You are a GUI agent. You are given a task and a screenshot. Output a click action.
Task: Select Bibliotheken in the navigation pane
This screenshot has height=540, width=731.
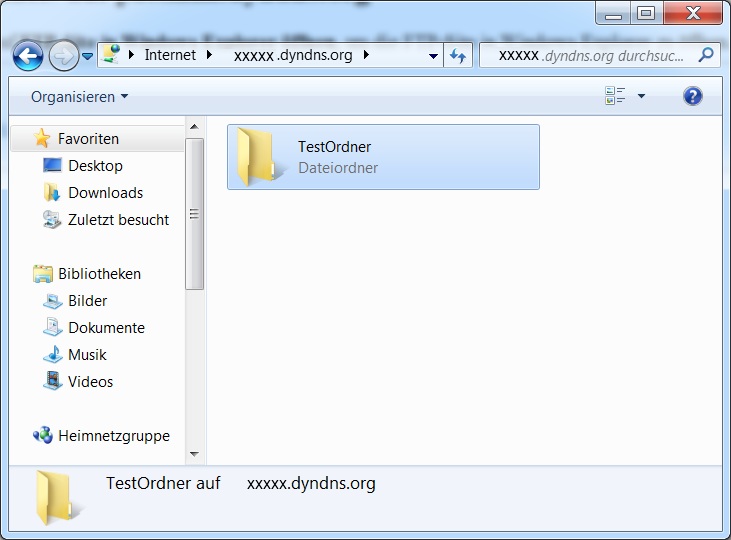tap(98, 274)
